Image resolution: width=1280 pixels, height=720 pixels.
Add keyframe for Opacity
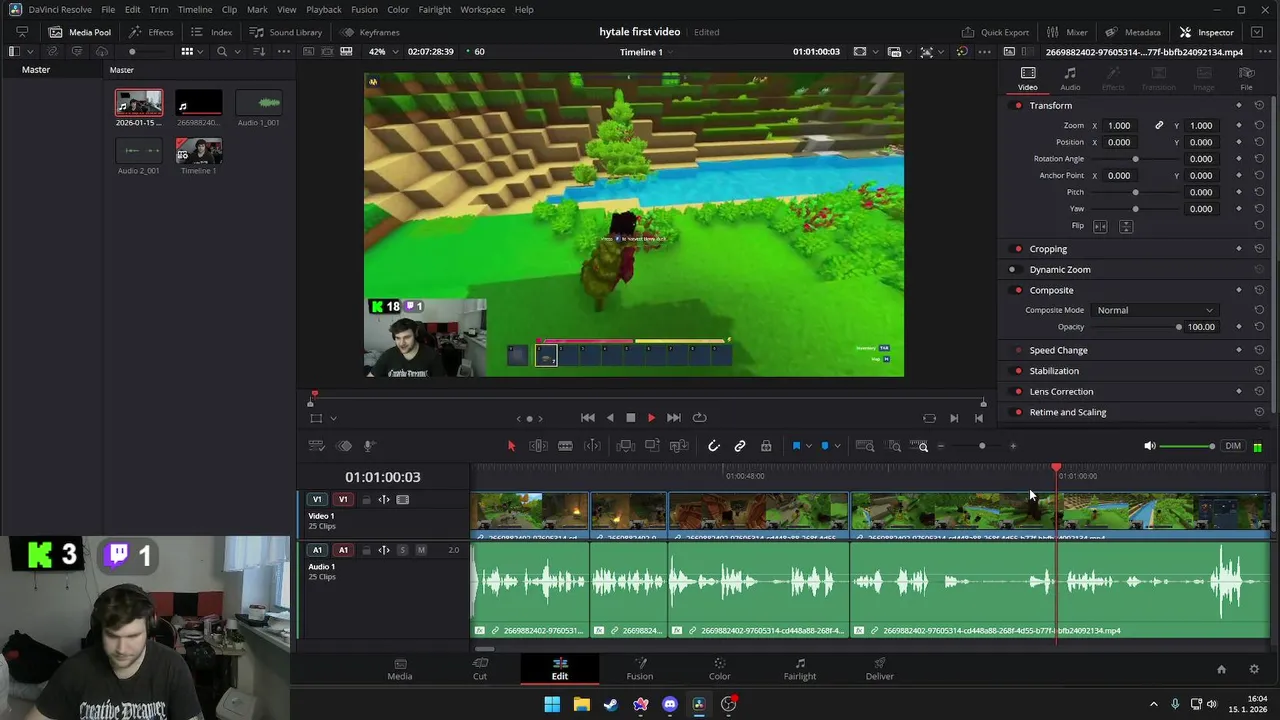coord(1239,327)
